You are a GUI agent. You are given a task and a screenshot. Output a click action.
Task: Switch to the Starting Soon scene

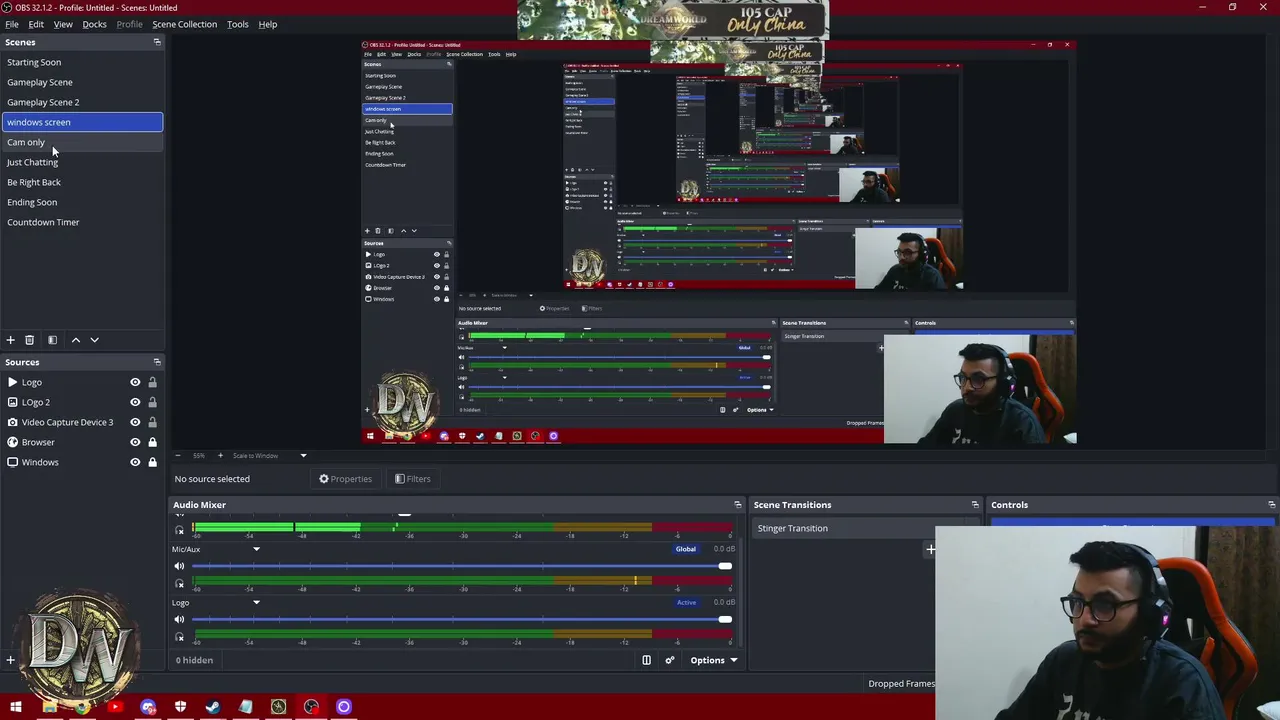(x=82, y=62)
